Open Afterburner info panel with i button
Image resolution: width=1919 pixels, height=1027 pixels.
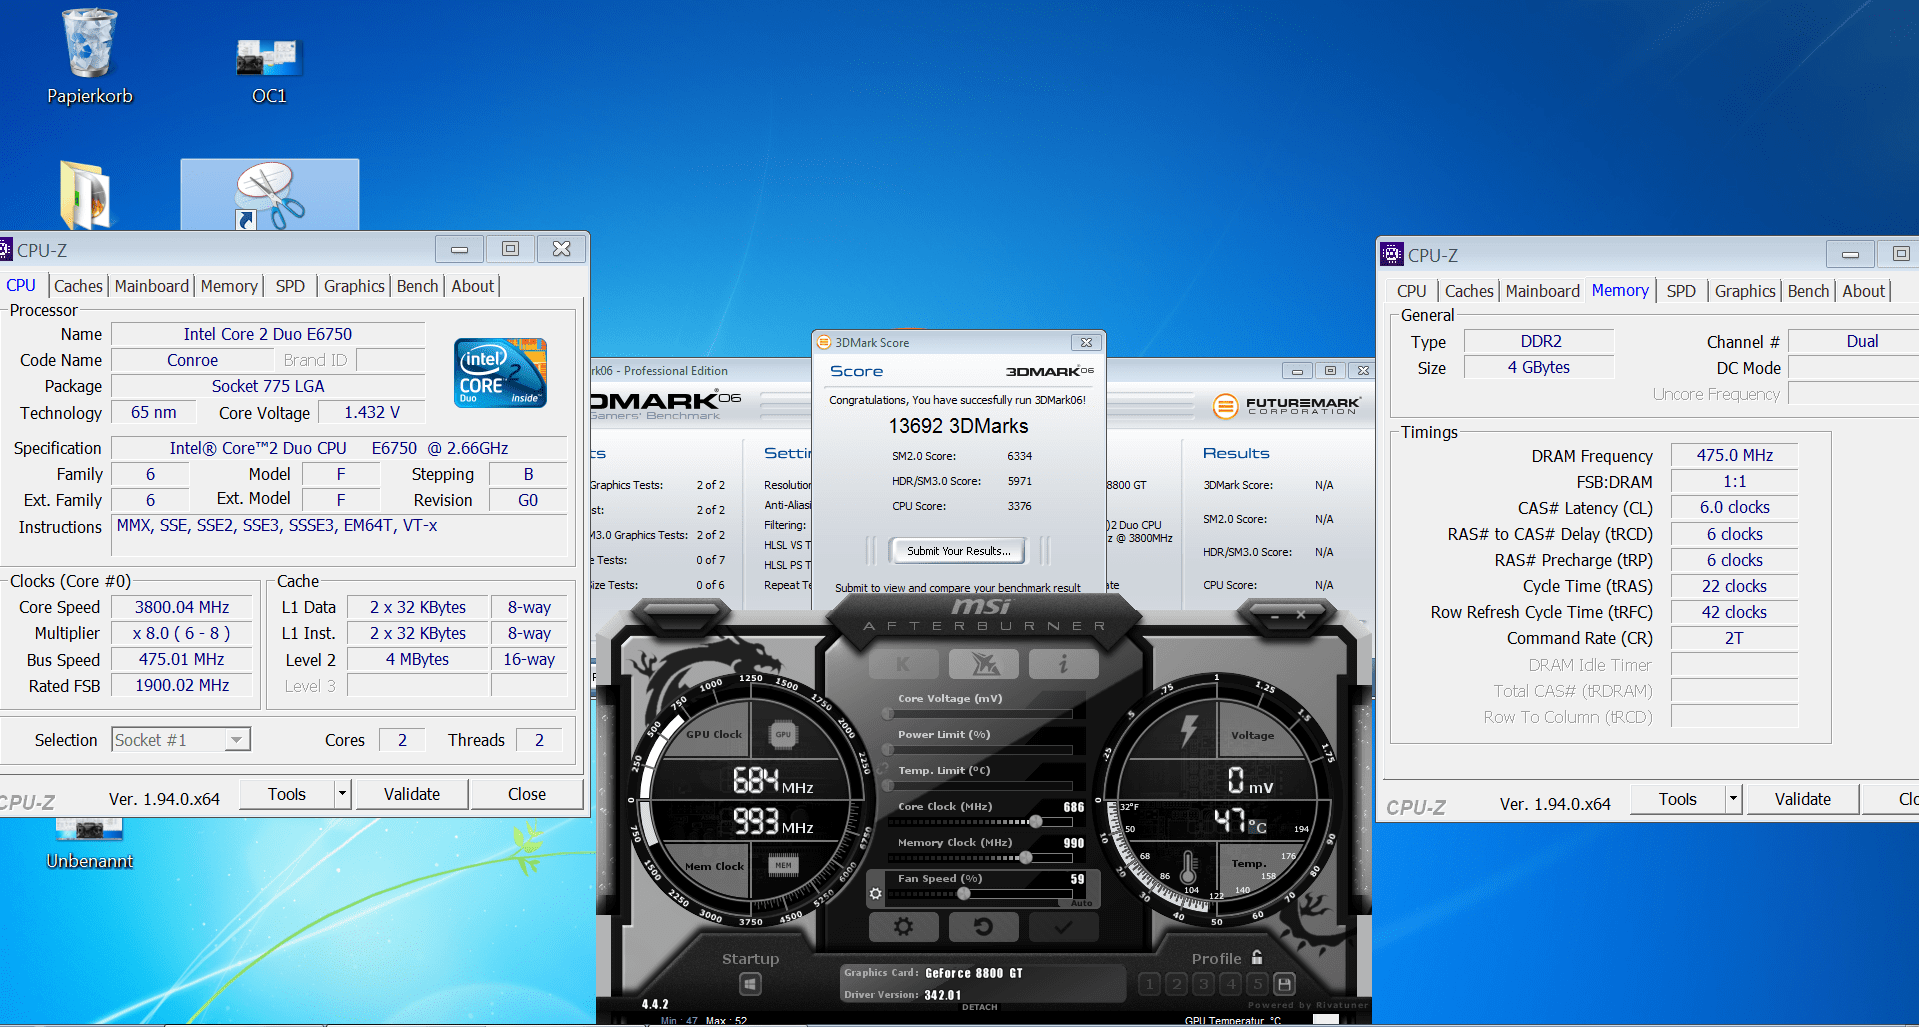[x=1063, y=664]
